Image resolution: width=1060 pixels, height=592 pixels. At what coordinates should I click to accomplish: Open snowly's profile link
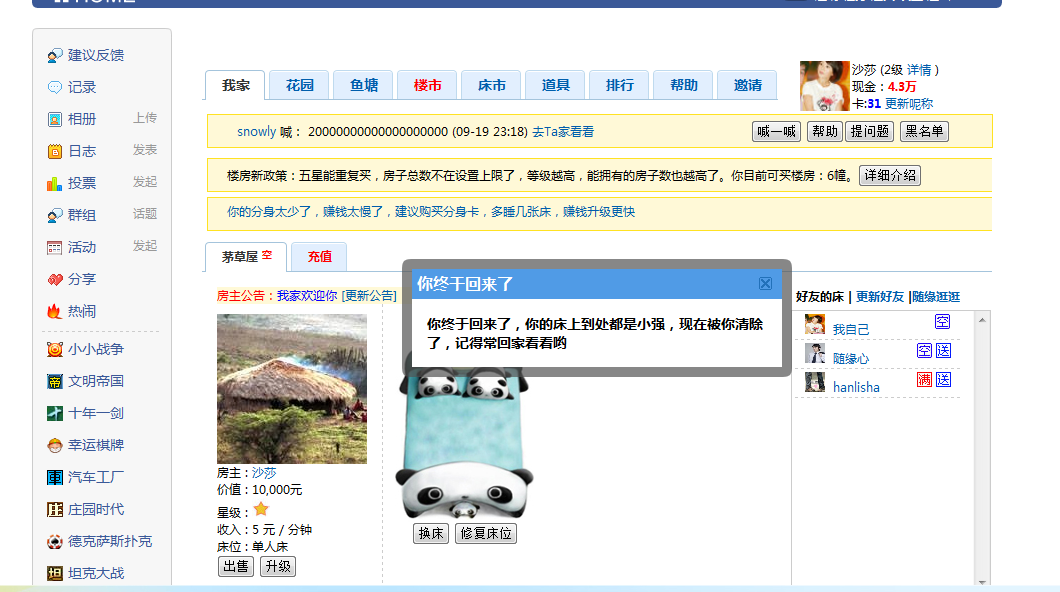[x=256, y=132]
